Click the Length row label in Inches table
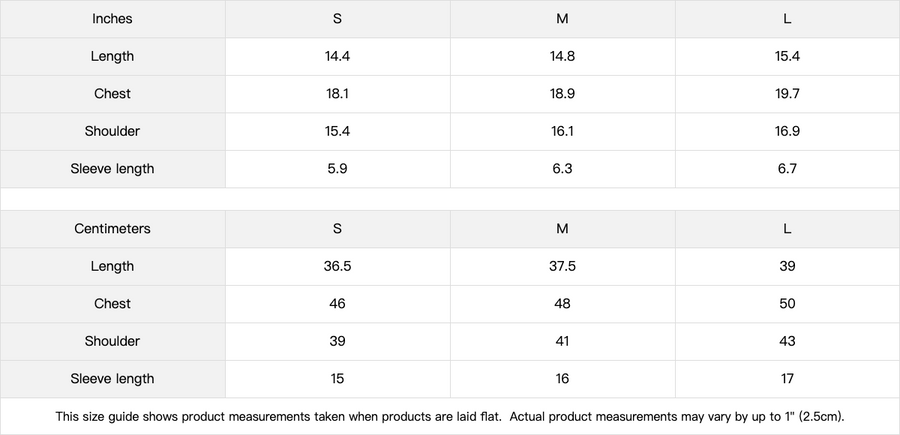Viewport: 900px width, 435px height. pyautogui.click(x=112, y=56)
